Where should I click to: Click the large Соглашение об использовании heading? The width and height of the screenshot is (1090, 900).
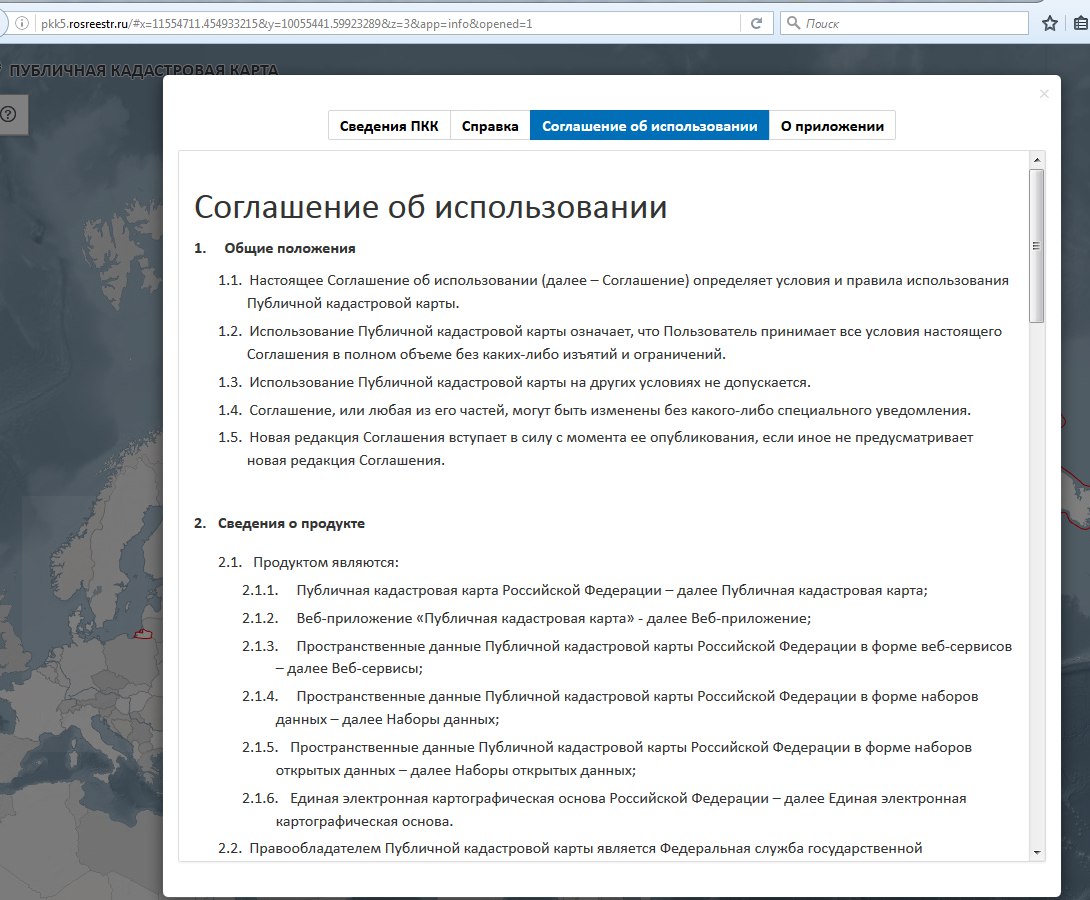pos(430,207)
